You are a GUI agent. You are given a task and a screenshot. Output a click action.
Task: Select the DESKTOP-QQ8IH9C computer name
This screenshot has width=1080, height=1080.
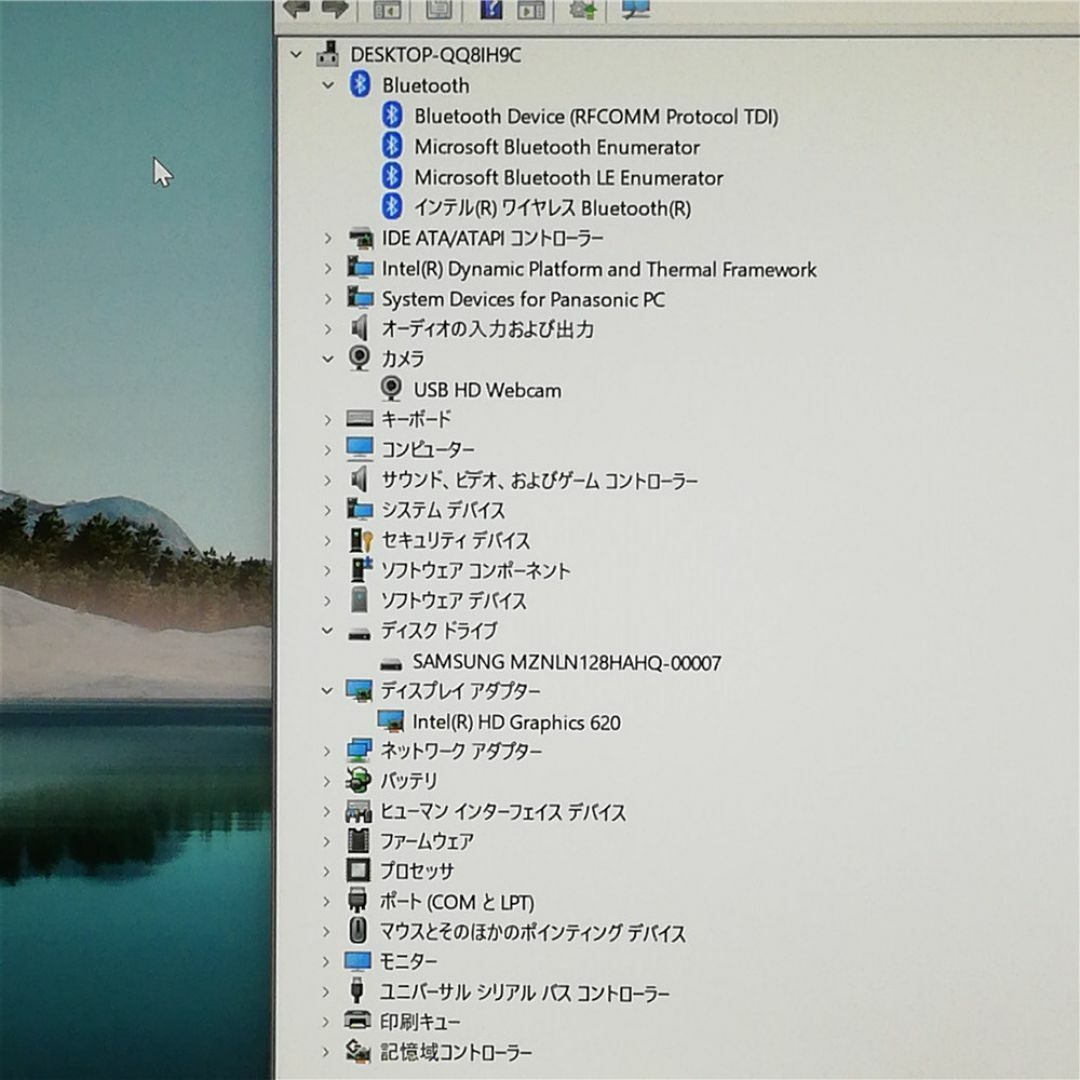435,54
